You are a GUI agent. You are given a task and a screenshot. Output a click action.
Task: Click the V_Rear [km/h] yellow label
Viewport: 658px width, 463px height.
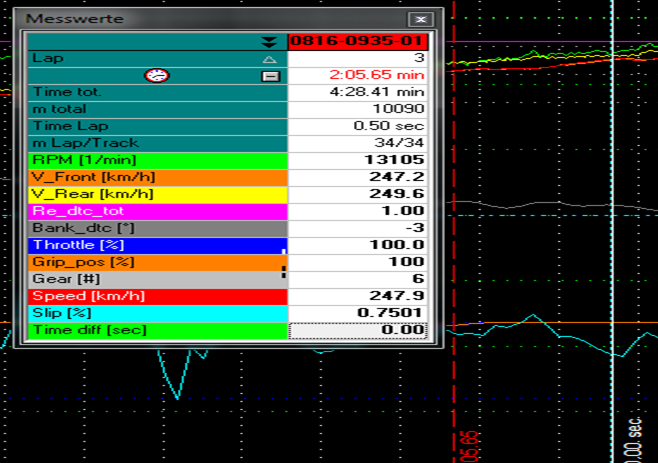coord(157,194)
